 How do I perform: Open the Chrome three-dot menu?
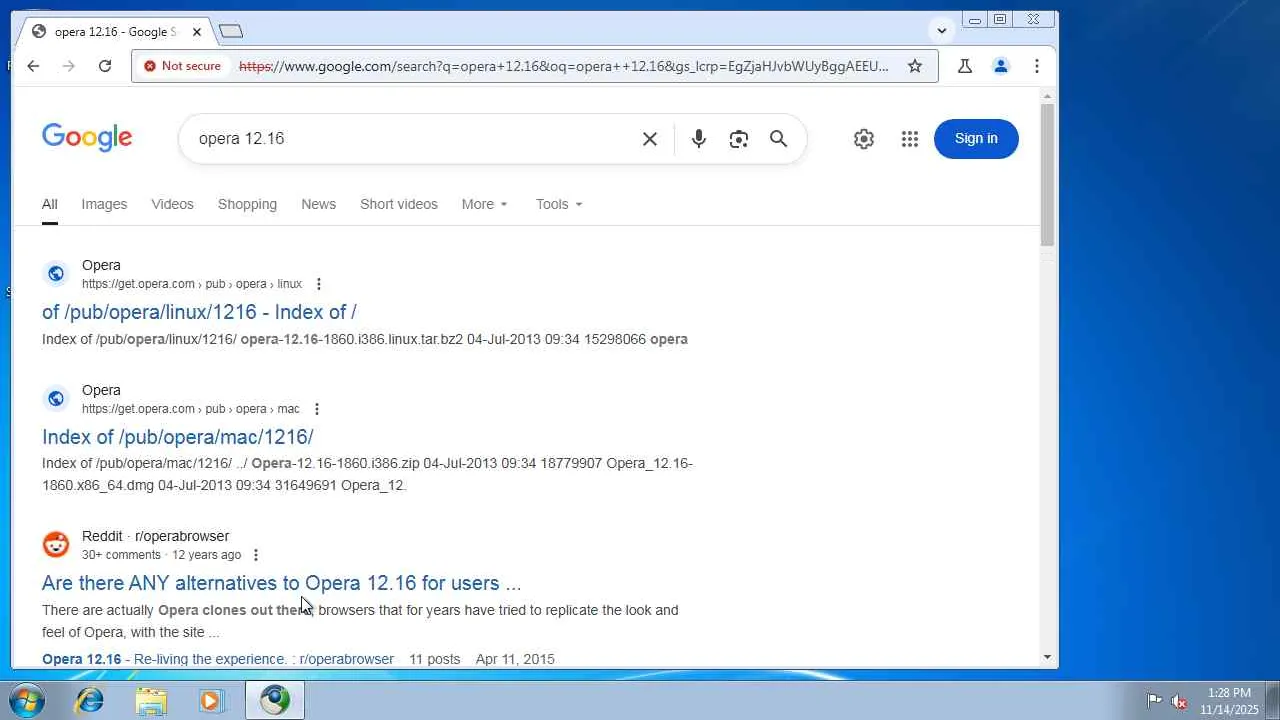point(1036,66)
